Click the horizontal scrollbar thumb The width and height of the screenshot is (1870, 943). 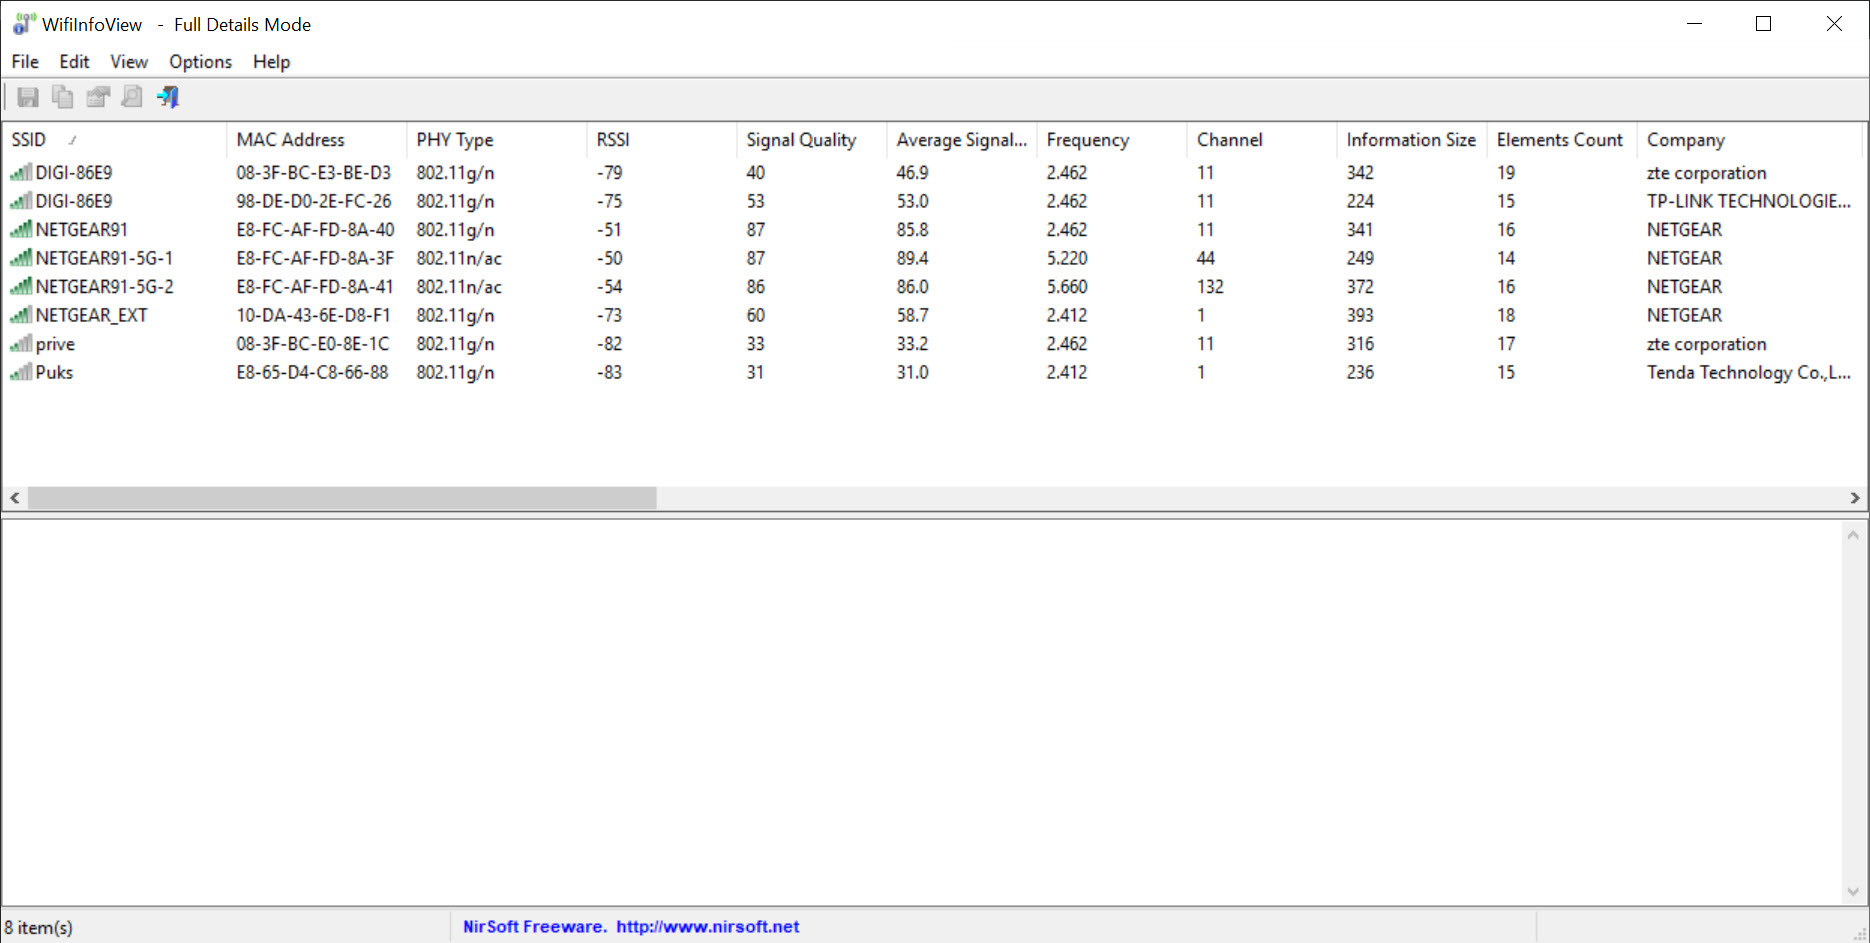341,498
